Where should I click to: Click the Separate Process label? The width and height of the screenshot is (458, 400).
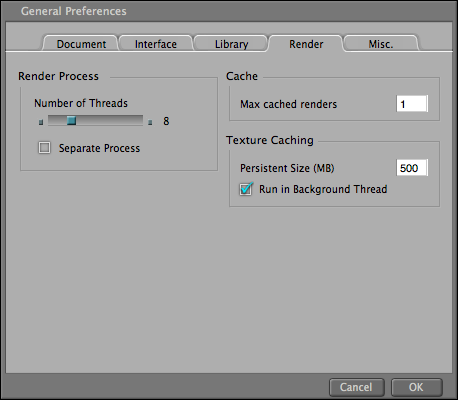[x=99, y=148]
